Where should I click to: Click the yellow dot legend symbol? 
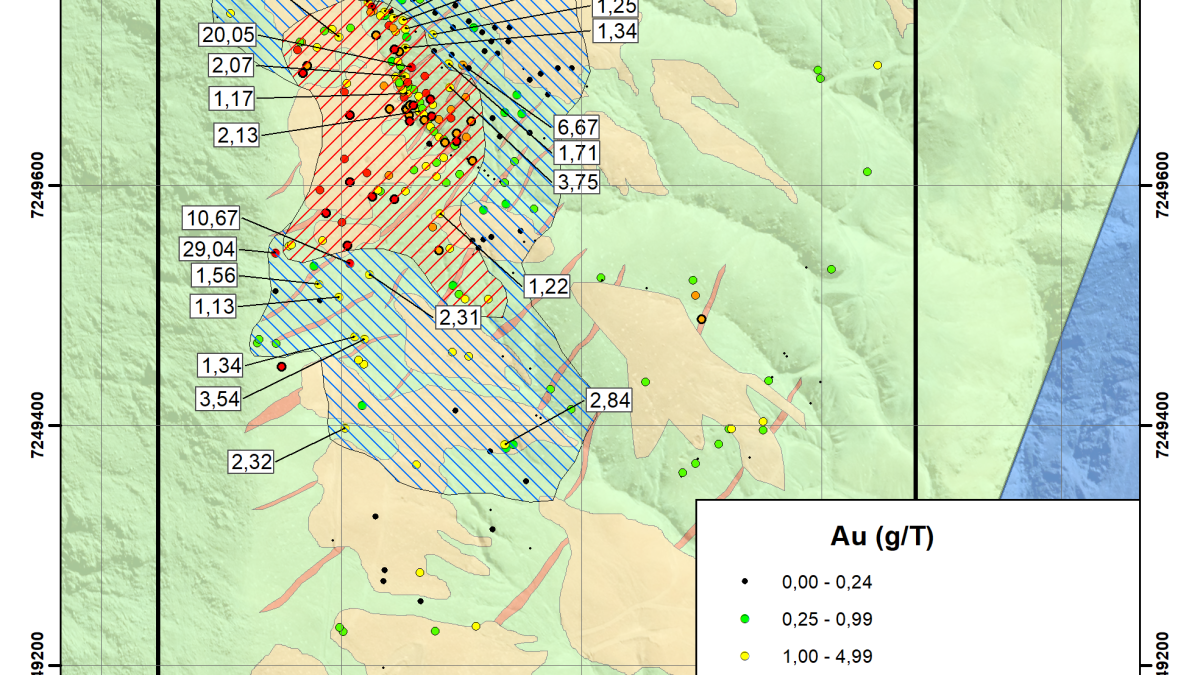[x=744, y=657]
